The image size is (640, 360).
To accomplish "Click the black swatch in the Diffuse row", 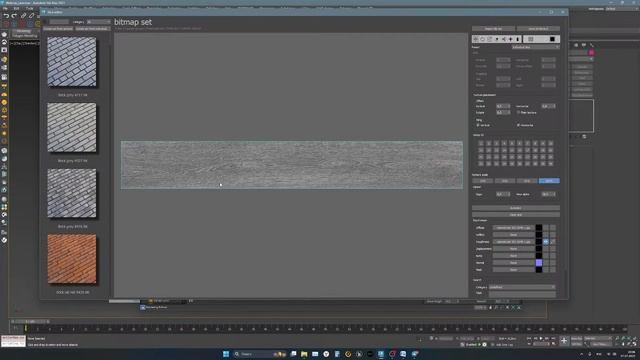I will point(539,228).
